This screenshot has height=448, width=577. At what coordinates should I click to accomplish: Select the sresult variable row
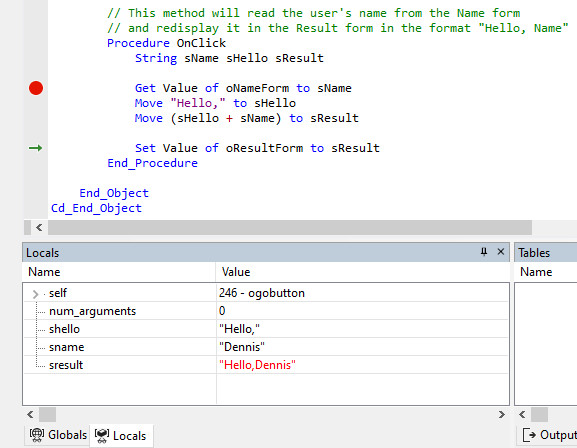(x=266, y=365)
